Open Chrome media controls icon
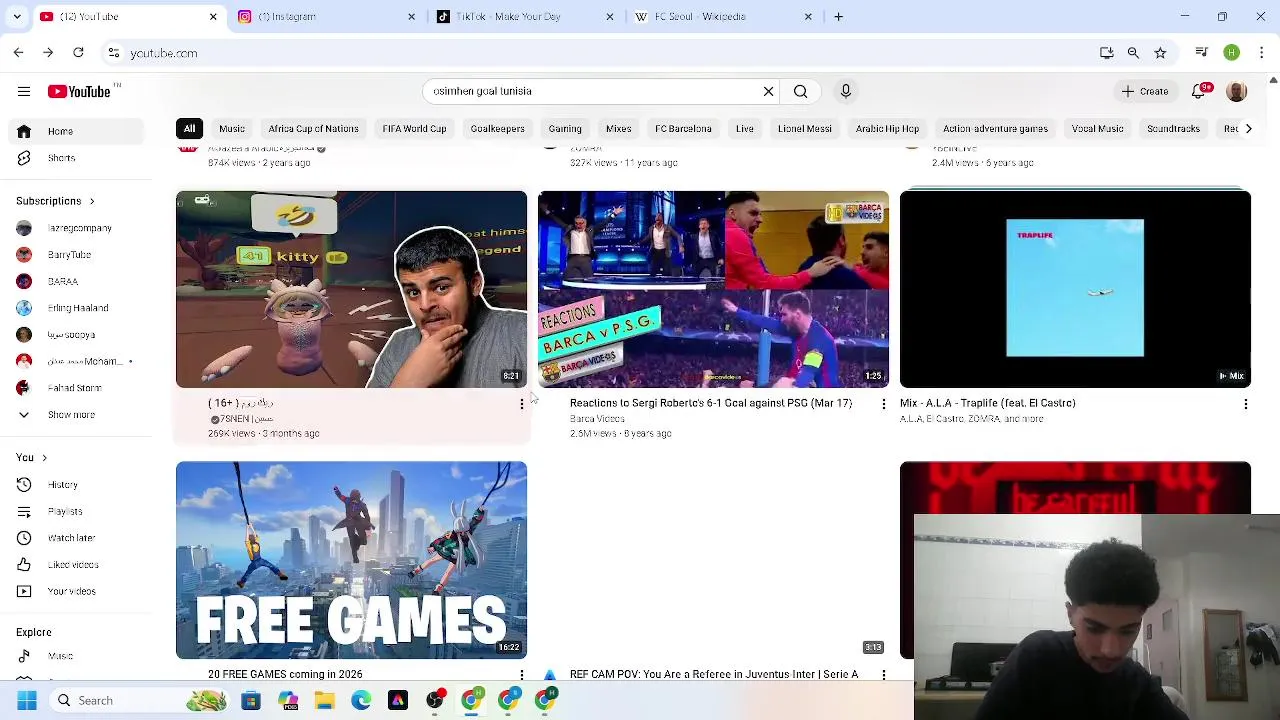The height and width of the screenshot is (720, 1280). [1202, 53]
